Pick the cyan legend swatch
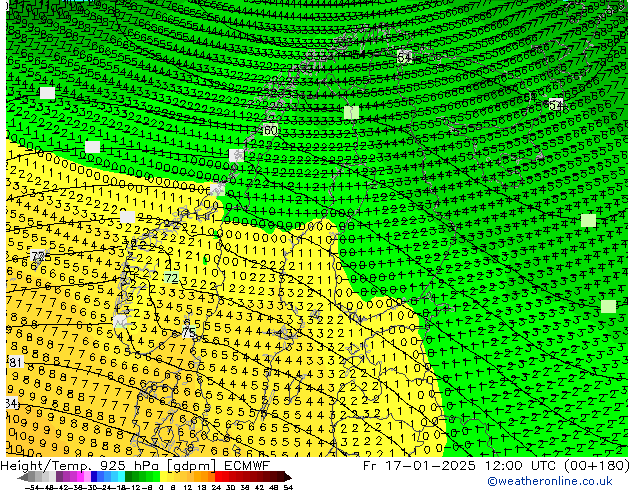 point(121,477)
